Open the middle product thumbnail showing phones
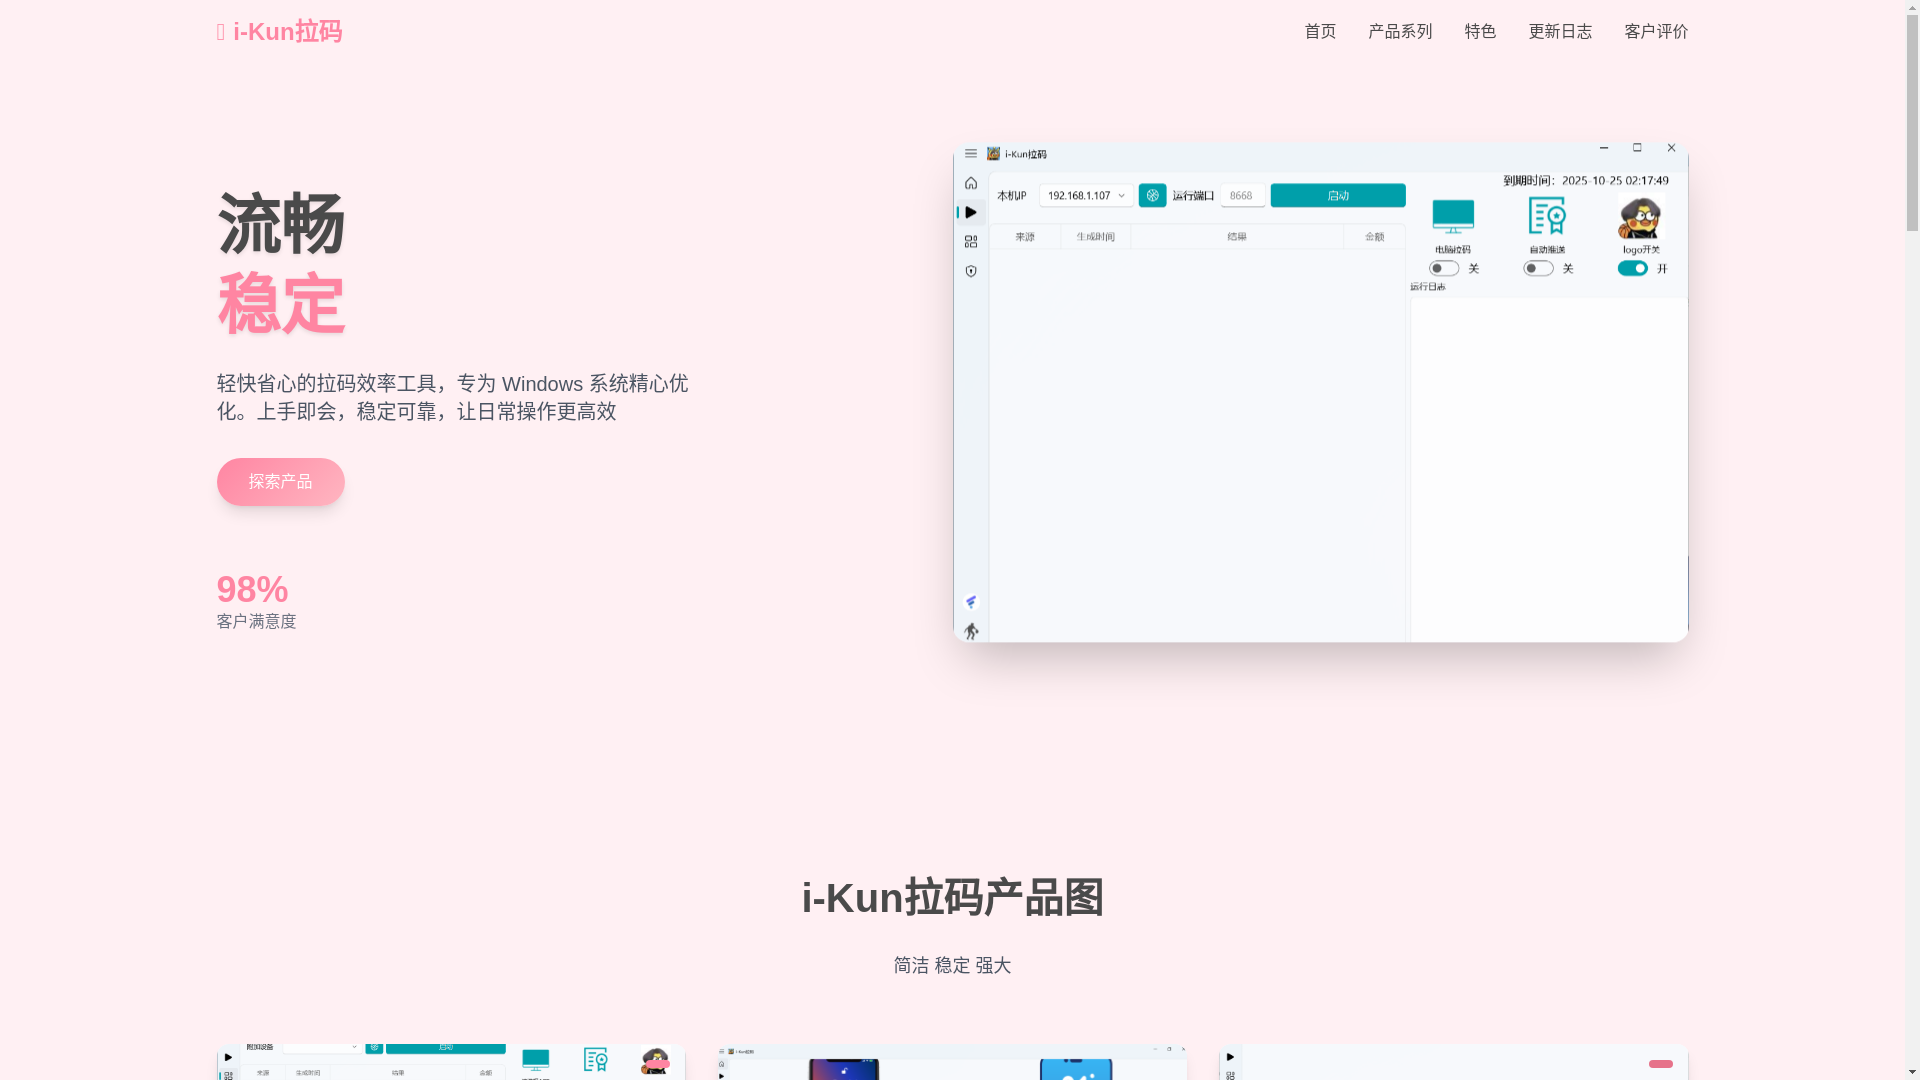The height and width of the screenshot is (1080, 1920). (x=952, y=1062)
